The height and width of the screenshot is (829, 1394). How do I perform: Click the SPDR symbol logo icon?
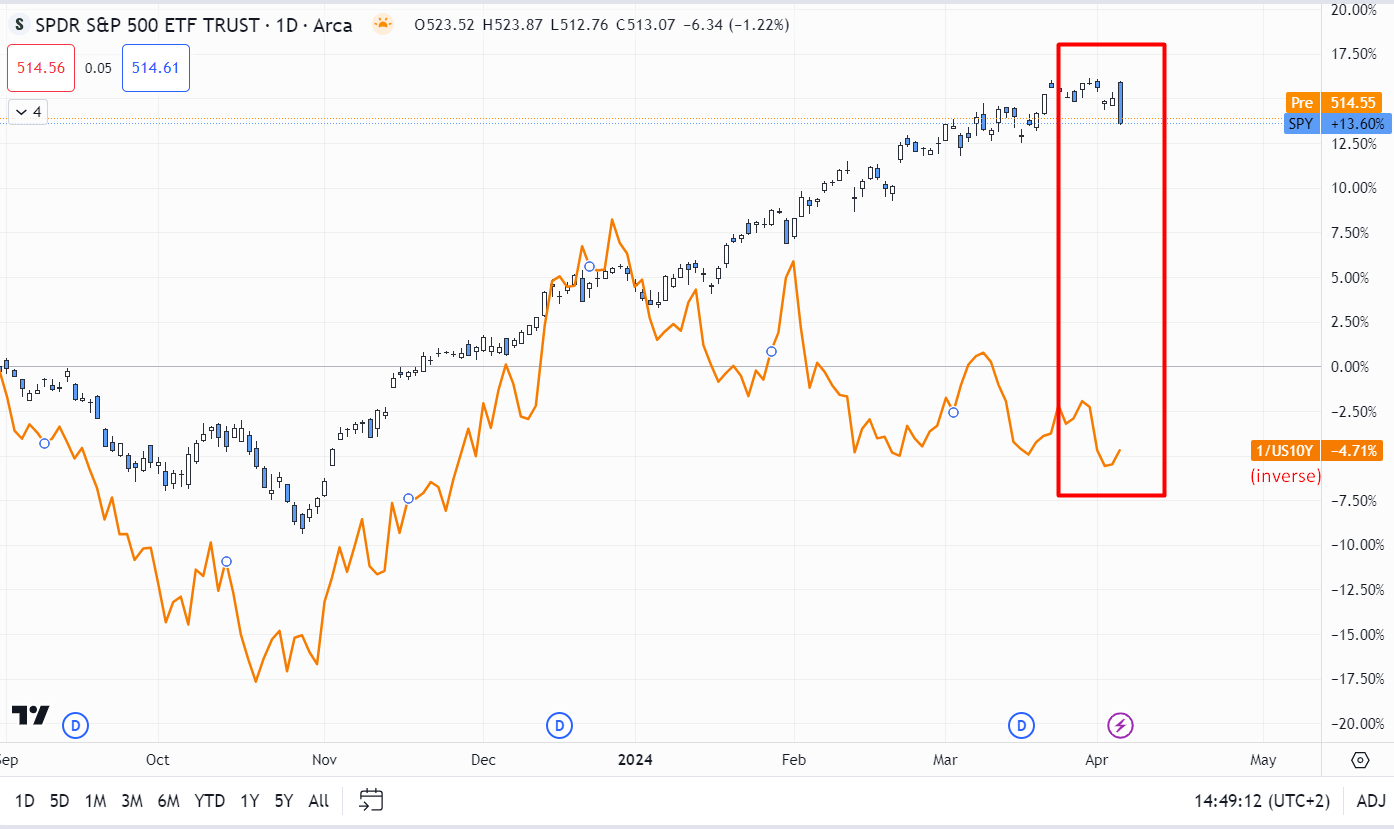pos(19,24)
